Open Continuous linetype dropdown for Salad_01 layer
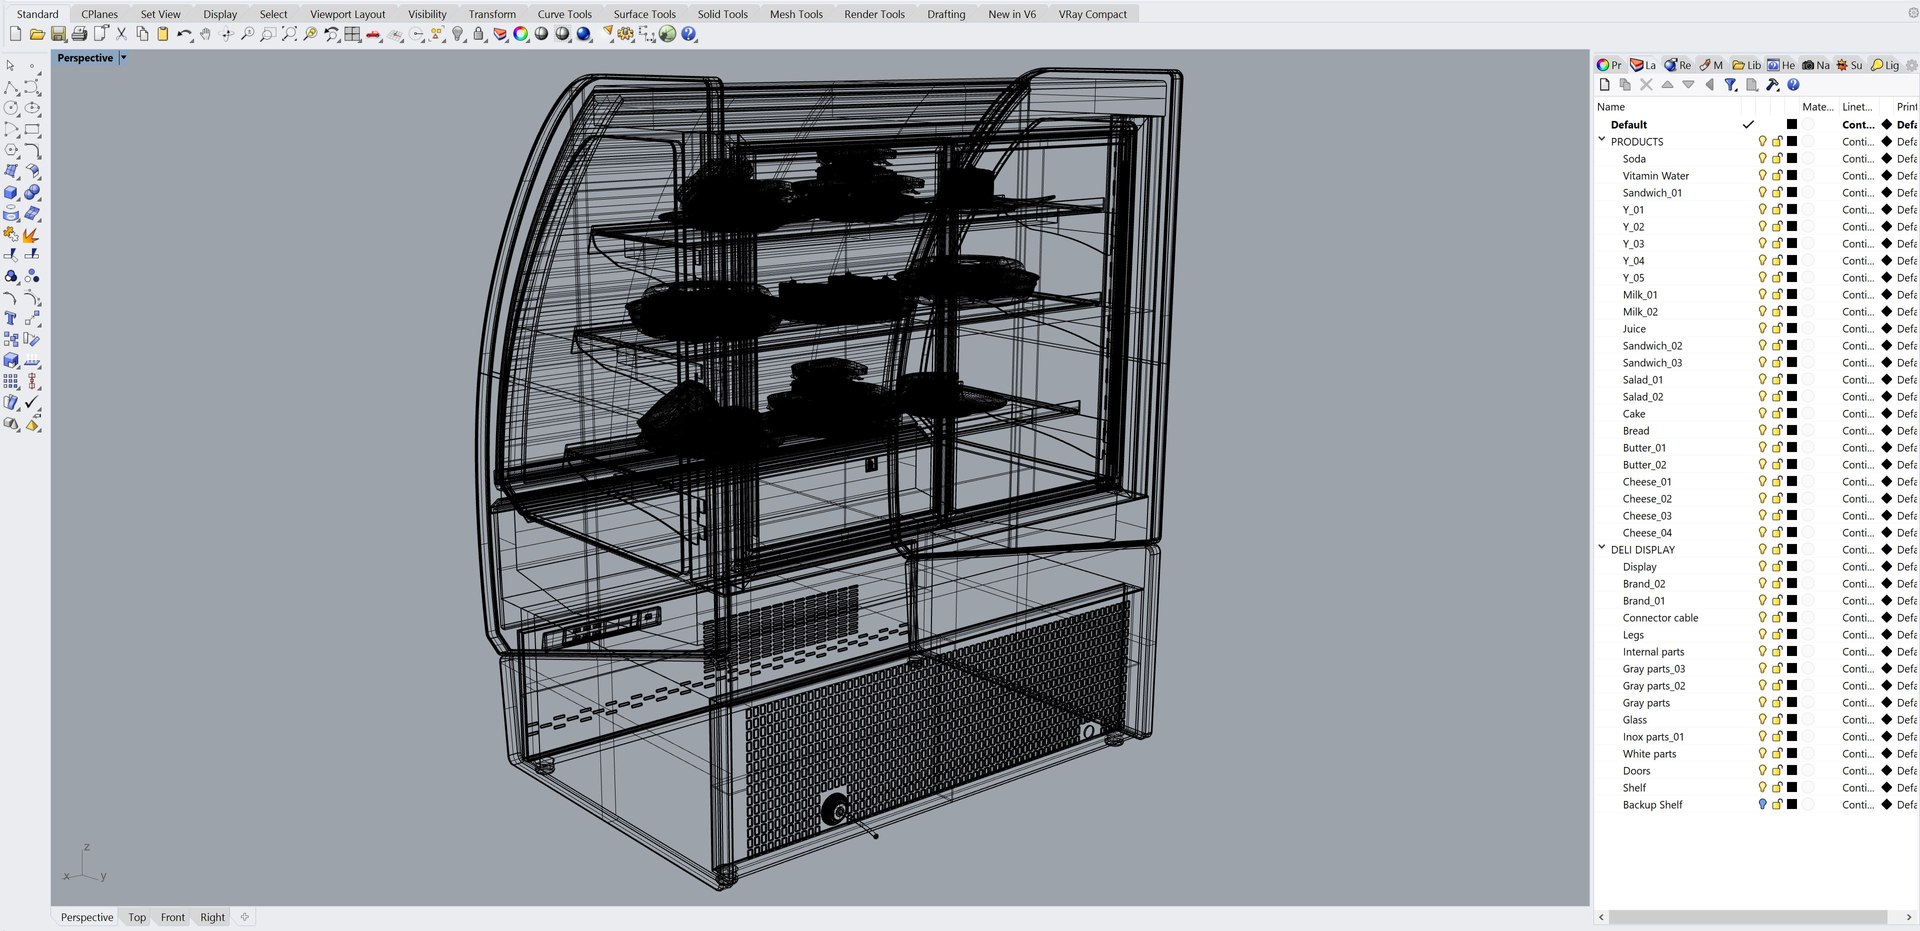1920x931 pixels. click(x=1858, y=379)
